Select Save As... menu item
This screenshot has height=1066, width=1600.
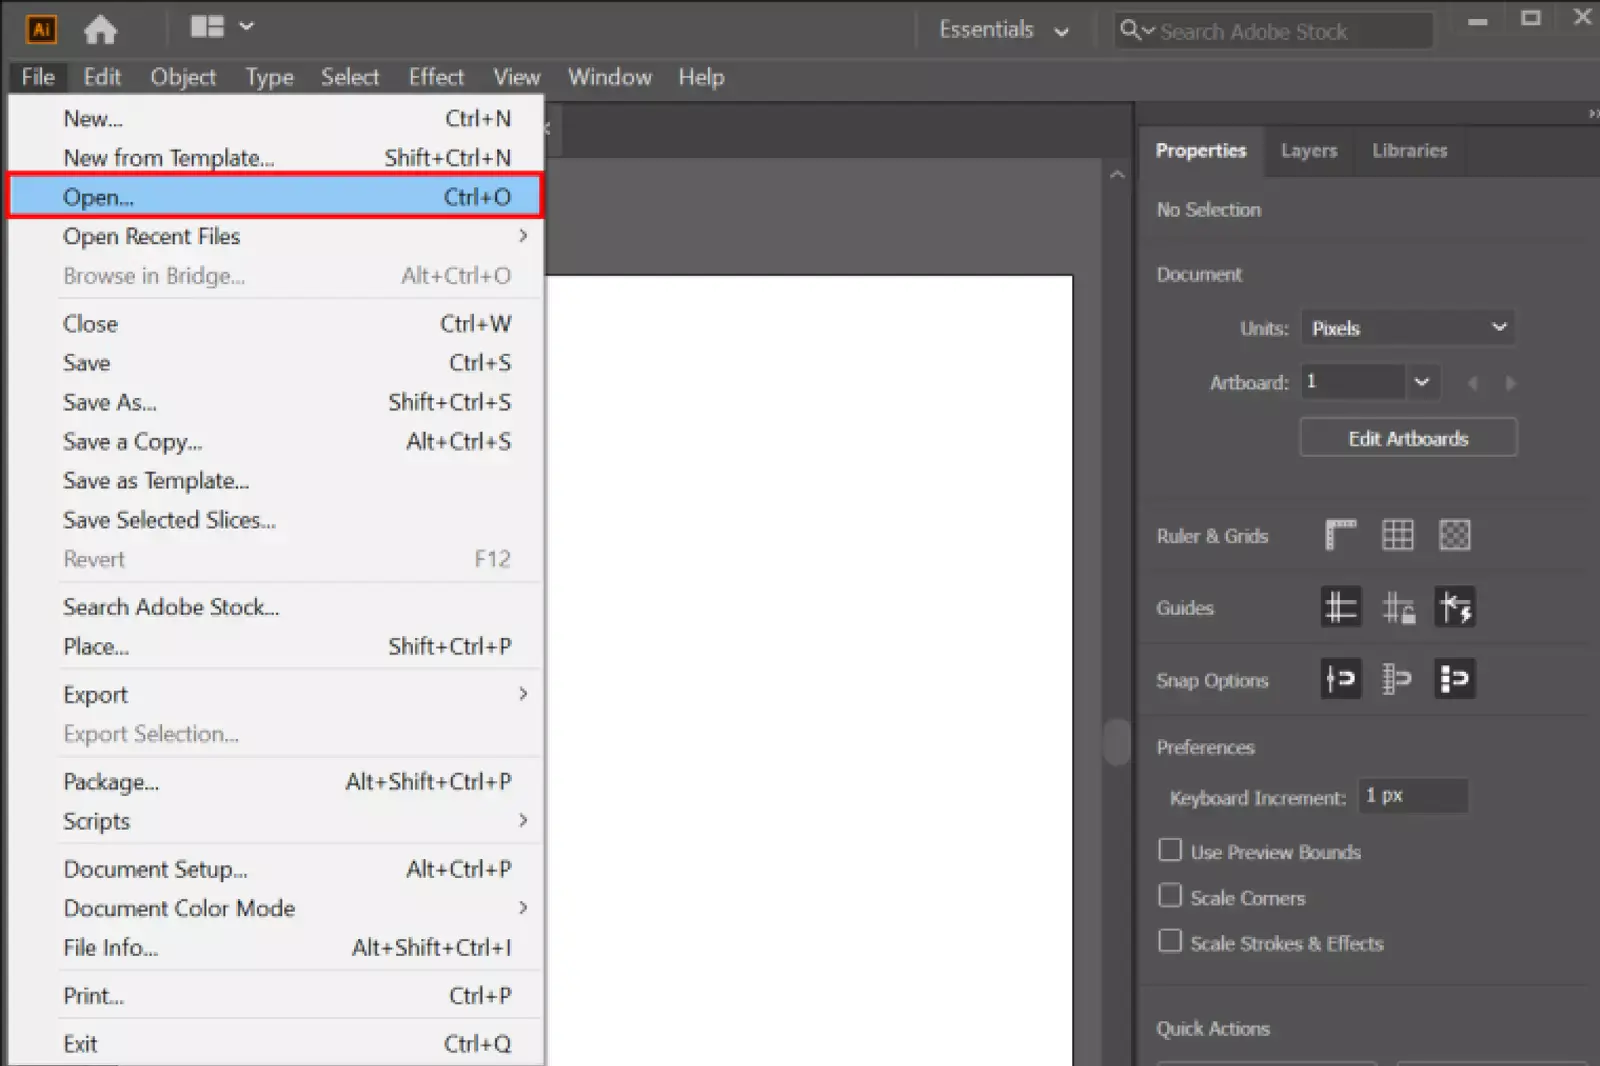click(x=276, y=402)
